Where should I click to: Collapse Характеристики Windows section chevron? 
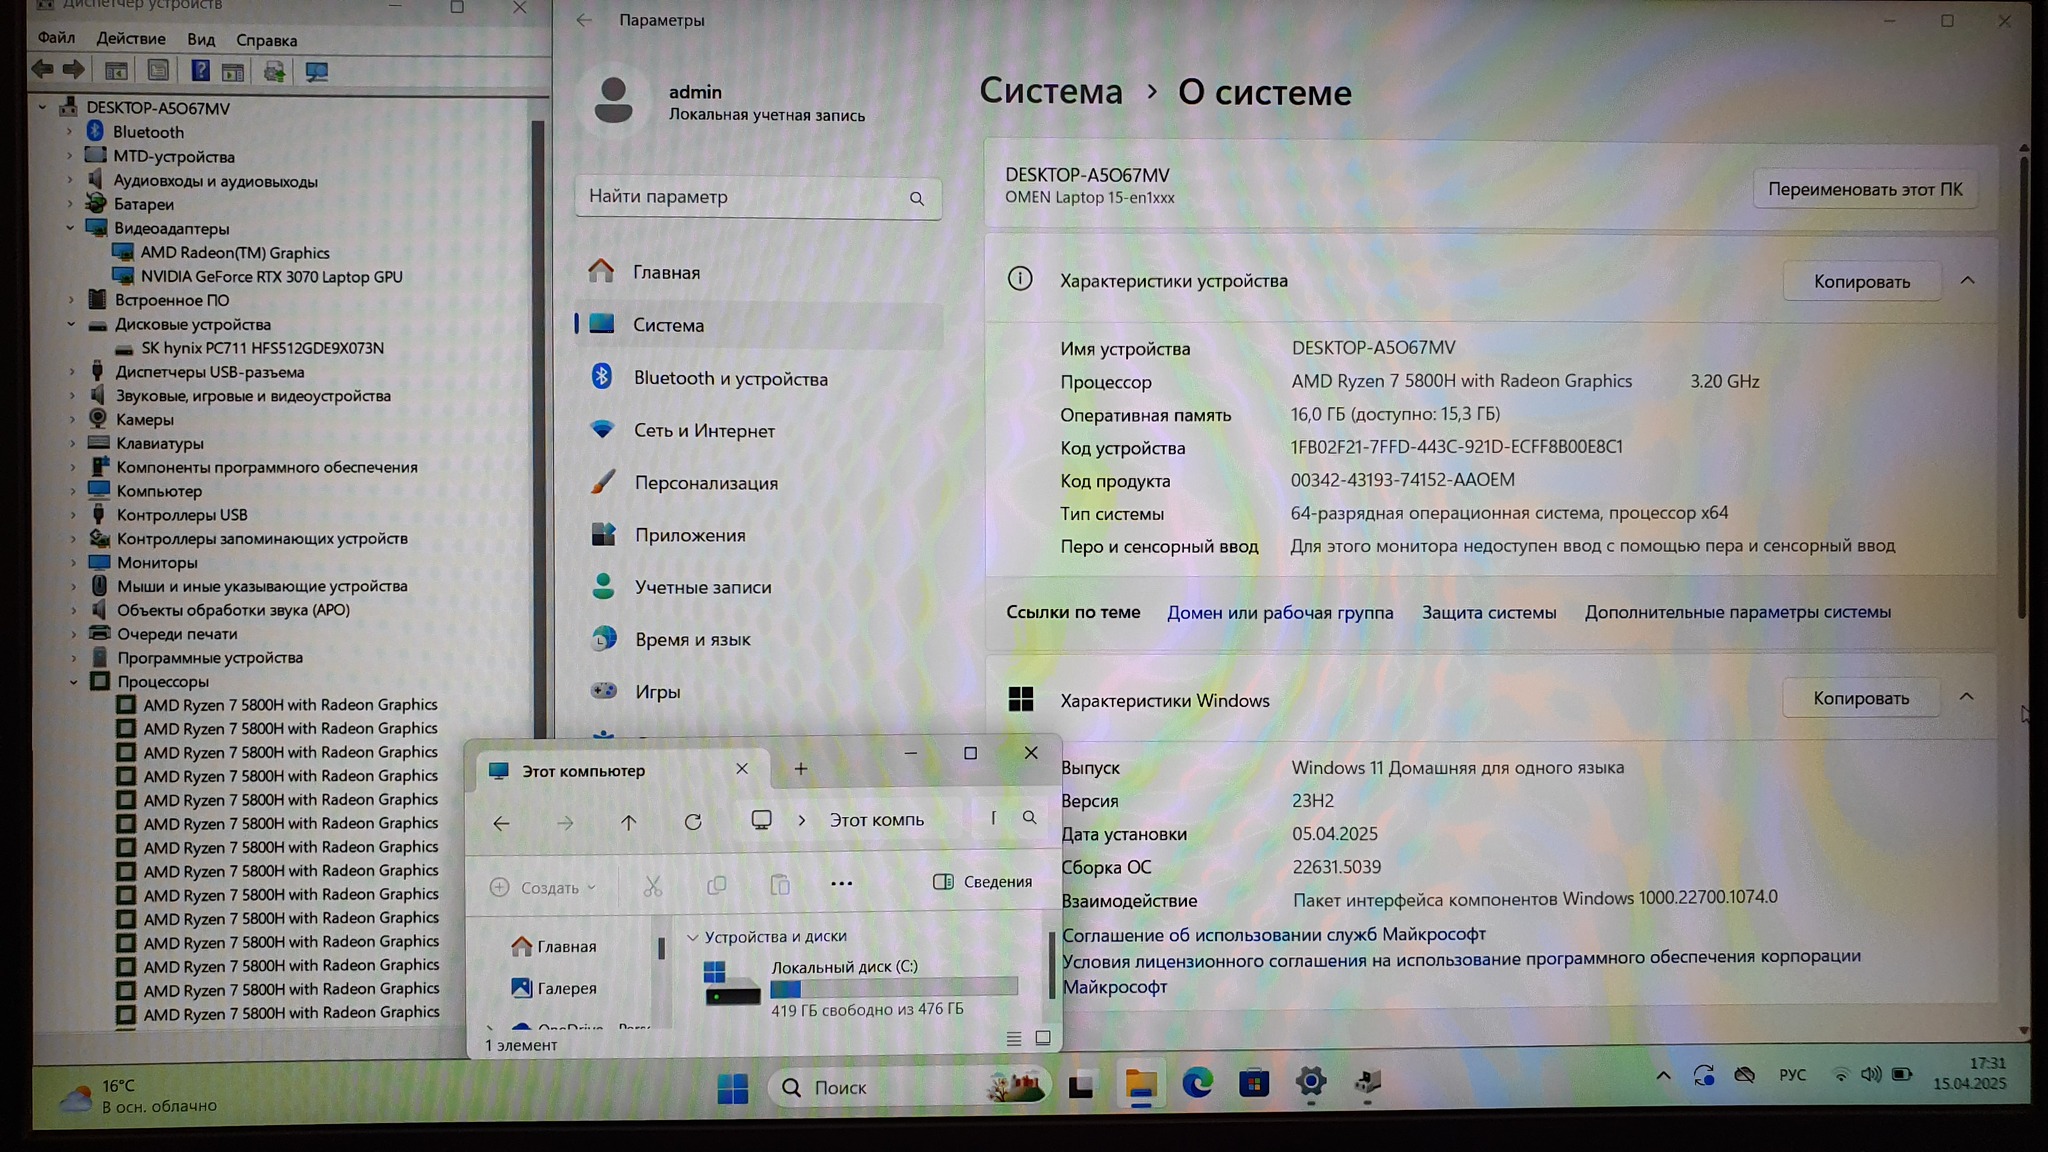[x=1966, y=697]
